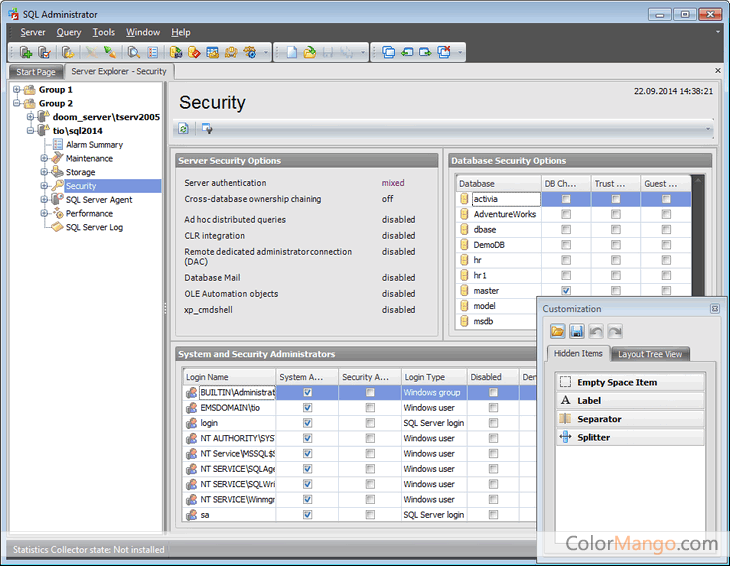Click the mixed server authentication value
This screenshot has width=730, height=566.
[393, 183]
